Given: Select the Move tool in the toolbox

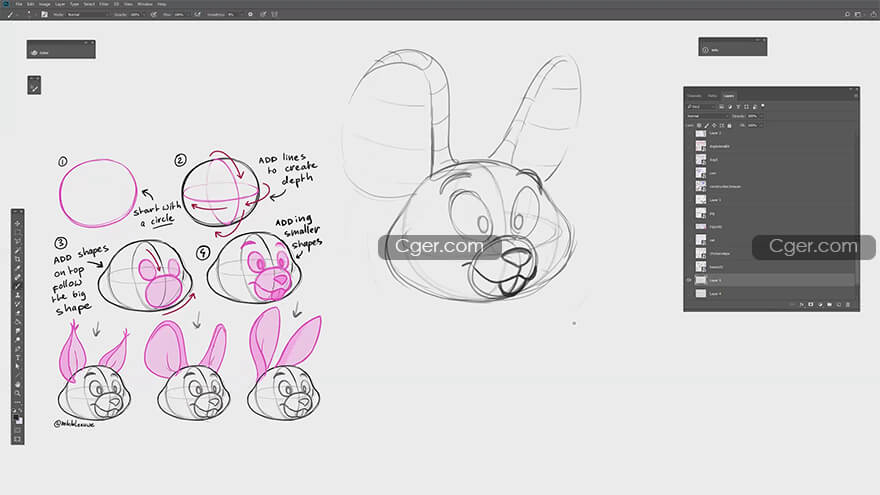Looking at the screenshot, I should click(x=17, y=223).
